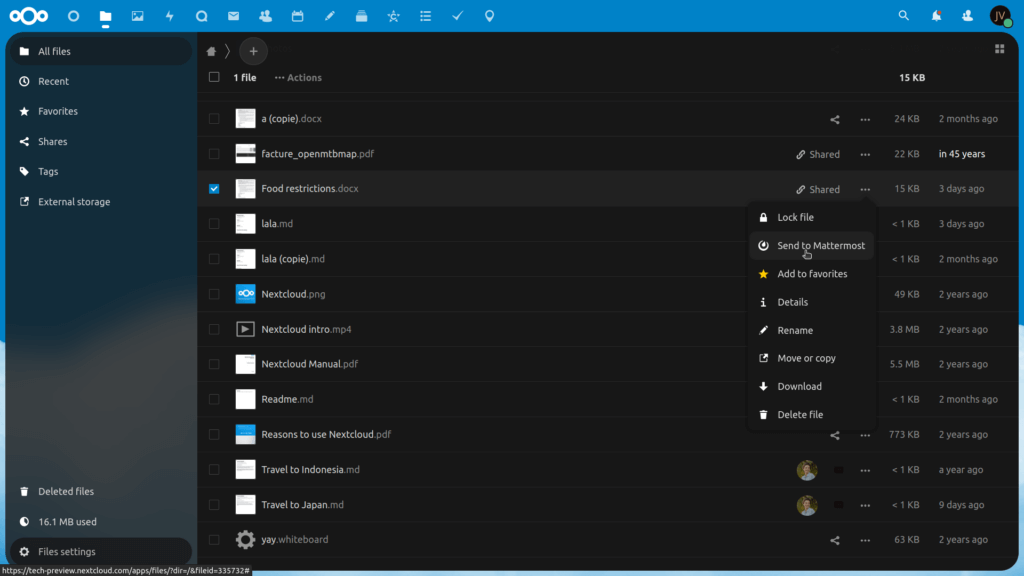Open the Maps pin icon
Image resolution: width=1024 pixels, height=576 pixels.
[489, 16]
